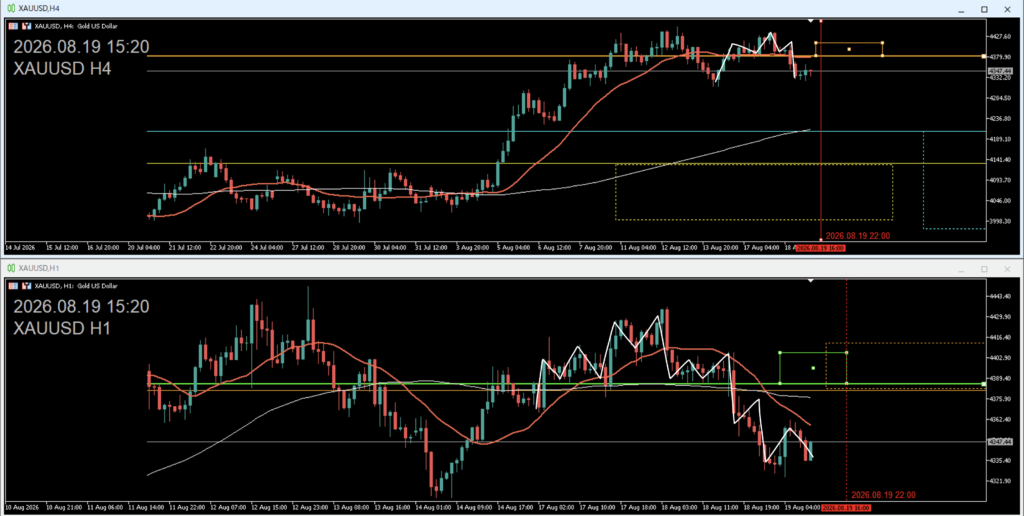Maximize the XAUUSD,H4 chart window
The image size is (1024, 516).
coord(984,9)
